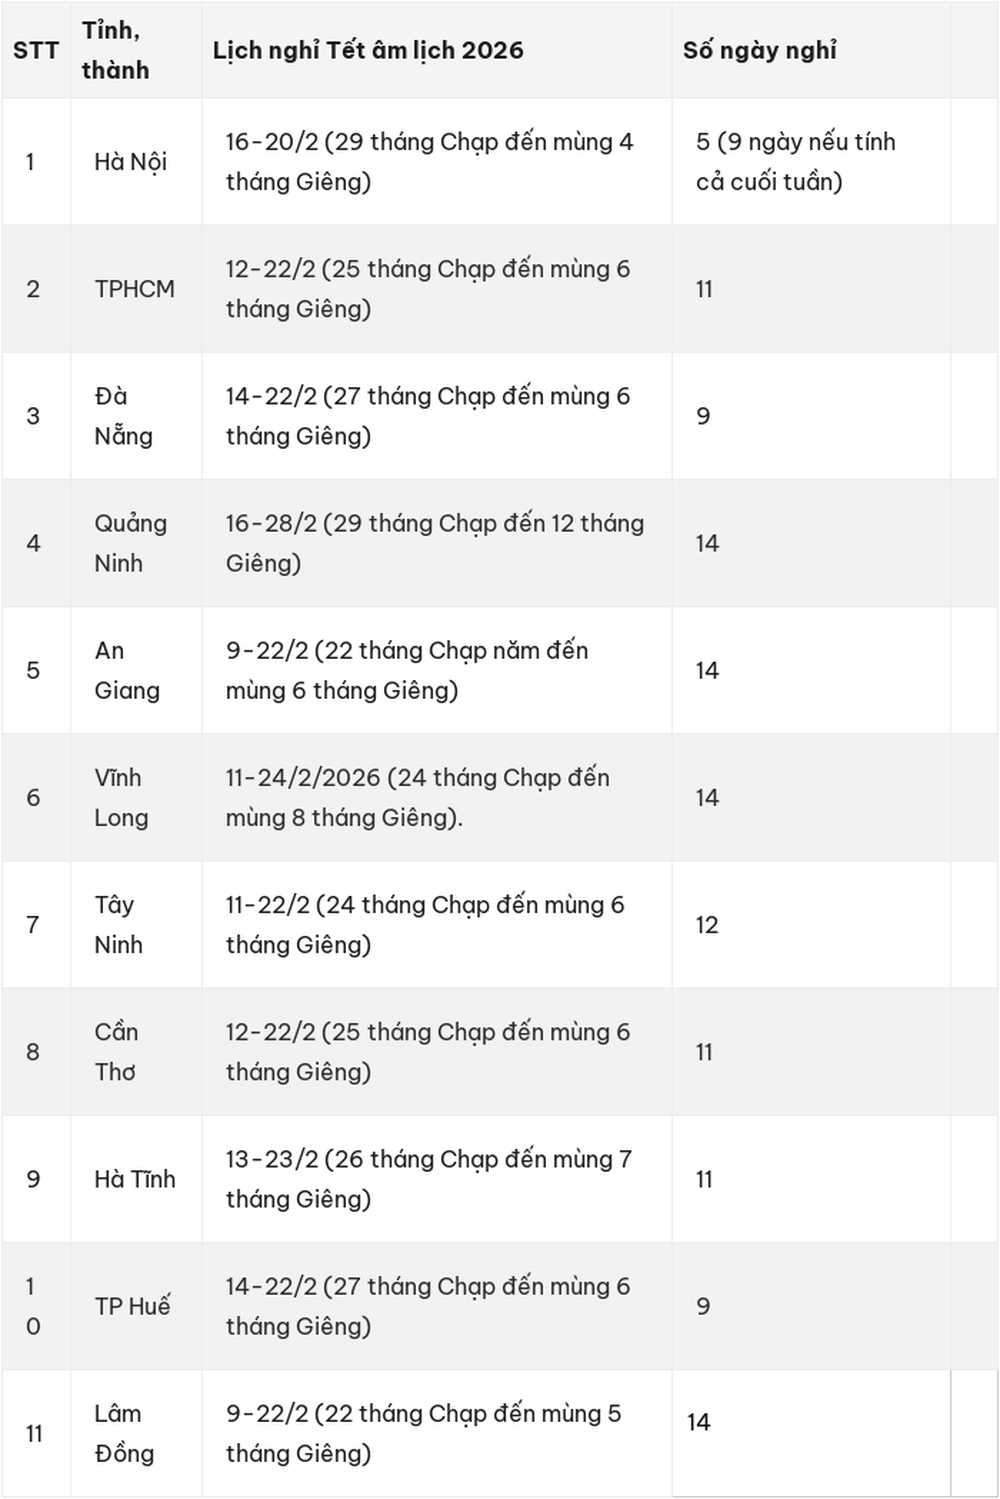Click the Cần Thơ cell
Image resolution: width=1000 pixels, height=1499 pixels.
point(116,1051)
